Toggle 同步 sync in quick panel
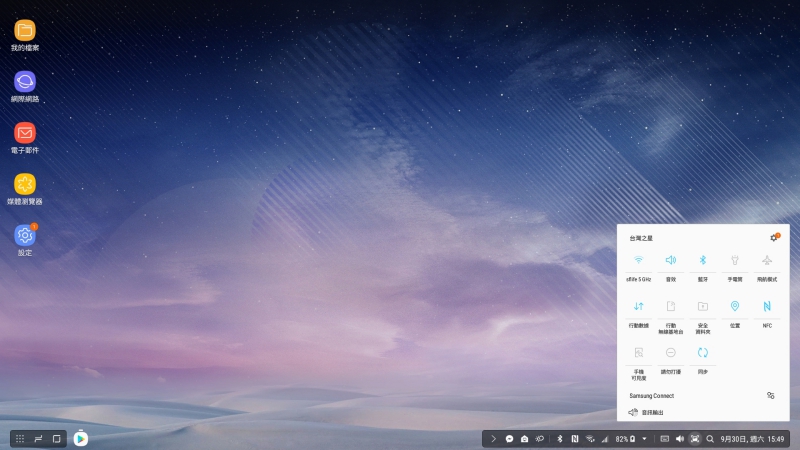800x450 pixels. click(x=703, y=353)
